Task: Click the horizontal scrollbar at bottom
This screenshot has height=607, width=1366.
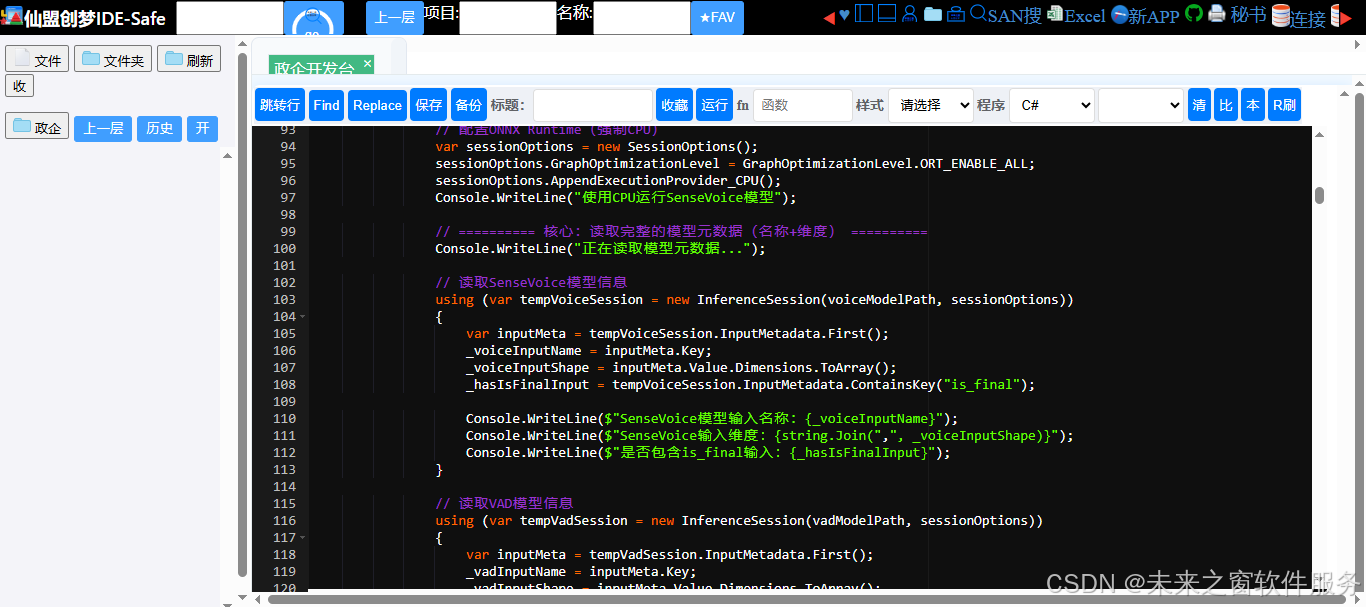Action: 805,600
